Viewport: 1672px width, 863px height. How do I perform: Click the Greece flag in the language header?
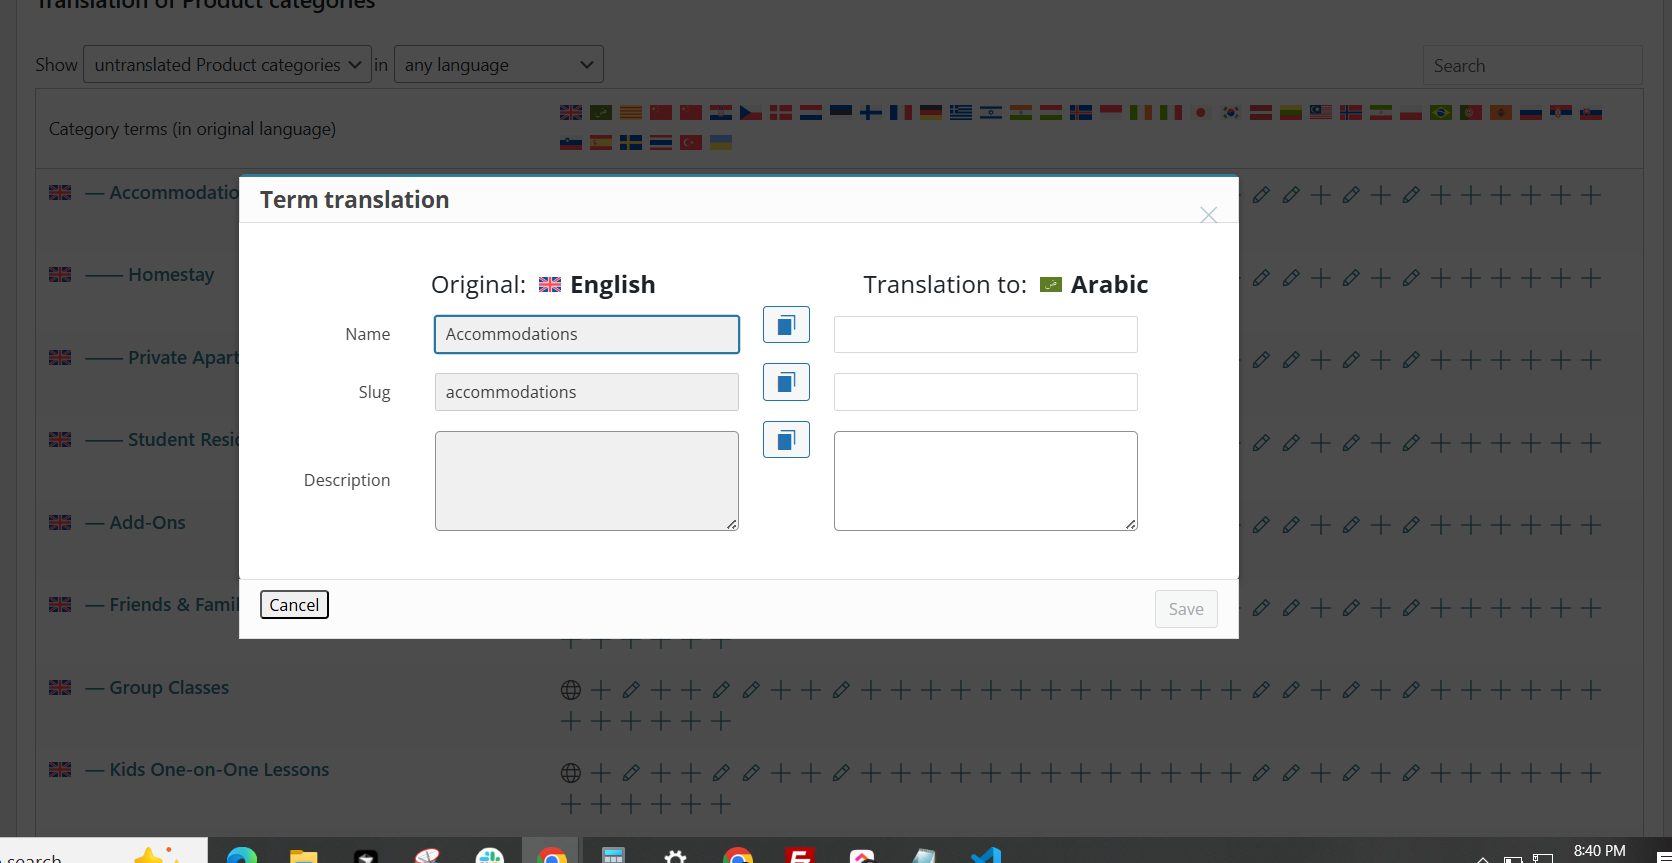point(961,113)
